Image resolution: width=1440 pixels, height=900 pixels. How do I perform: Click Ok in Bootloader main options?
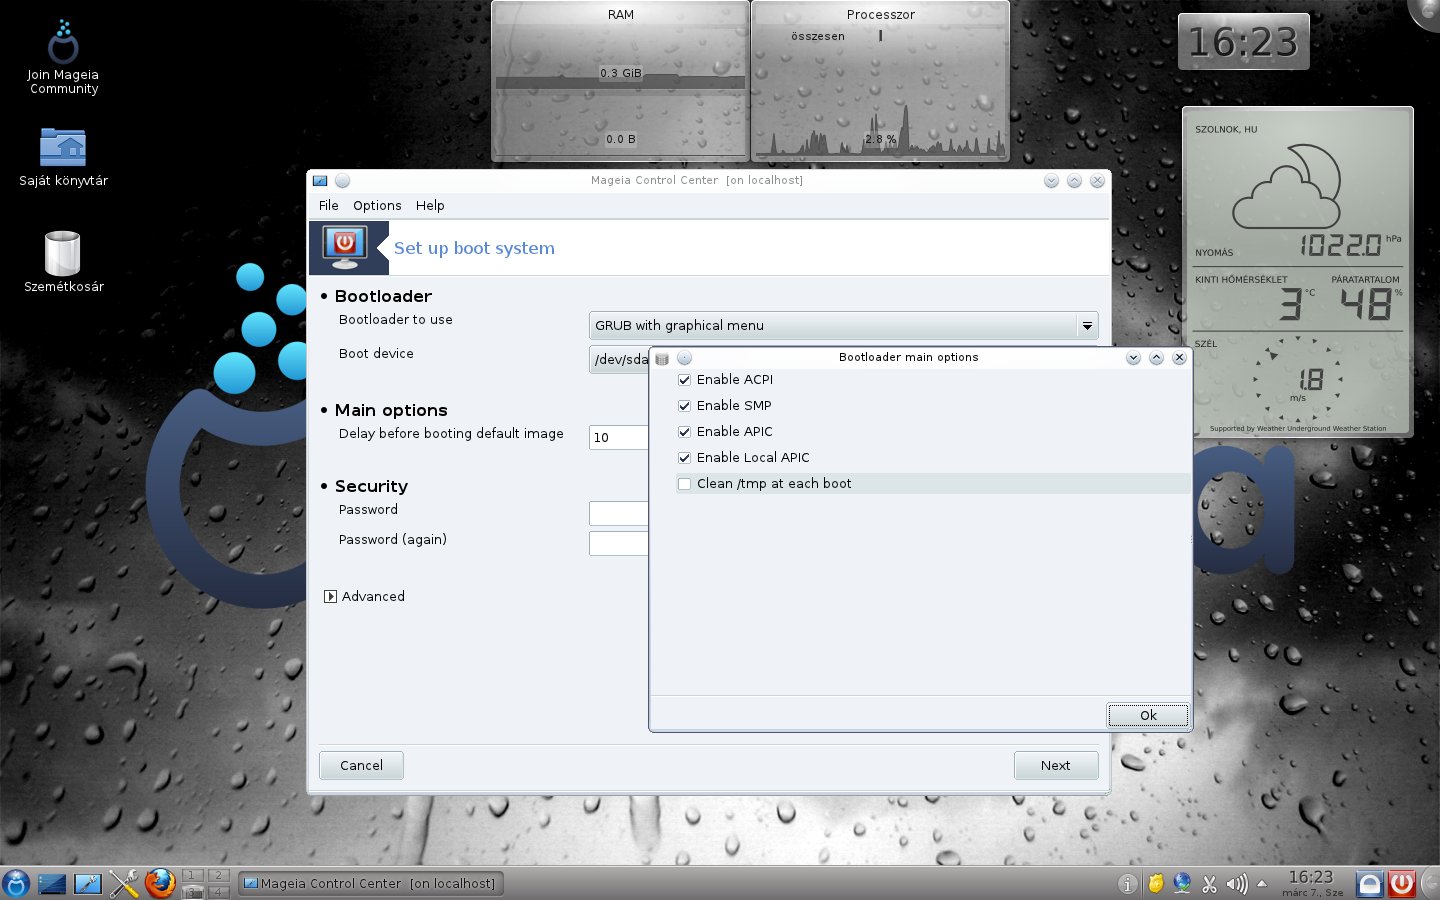(x=1148, y=715)
